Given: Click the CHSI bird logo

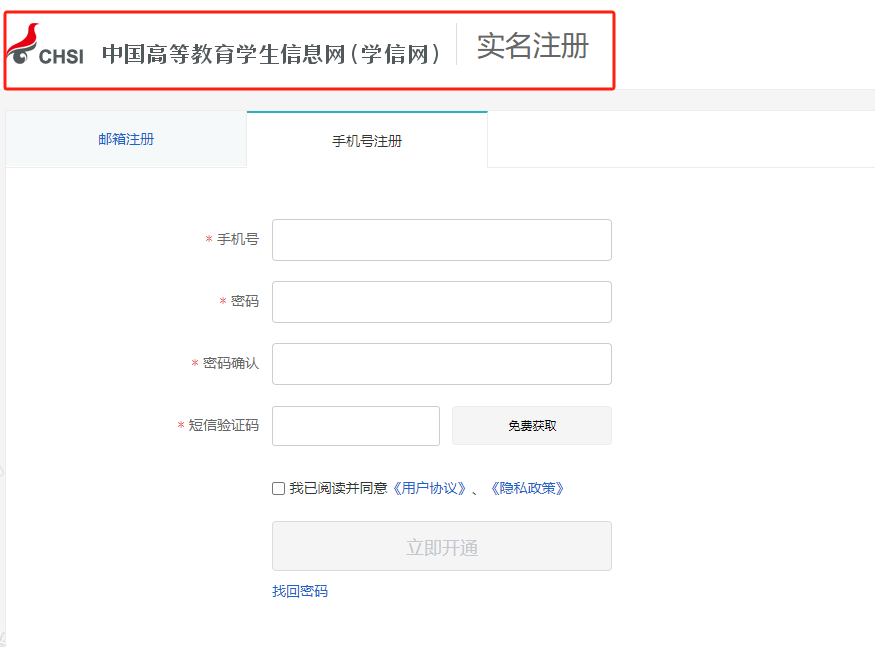Looking at the screenshot, I should click(x=44, y=47).
